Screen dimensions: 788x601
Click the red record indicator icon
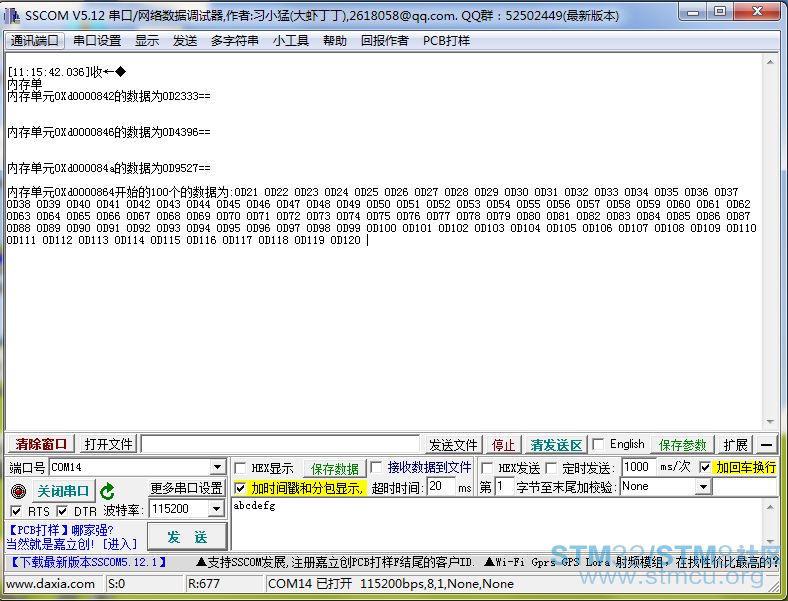click(18, 490)
